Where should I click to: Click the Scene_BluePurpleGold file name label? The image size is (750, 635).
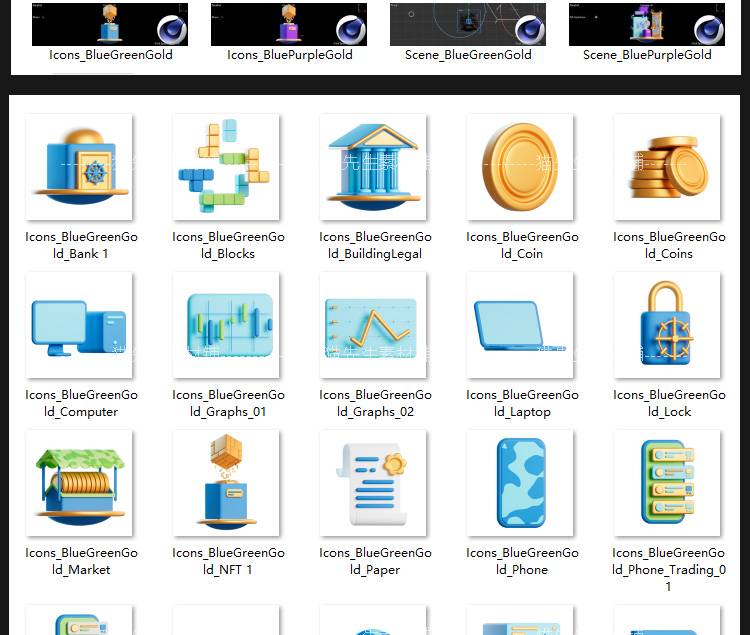coord(647,55)
